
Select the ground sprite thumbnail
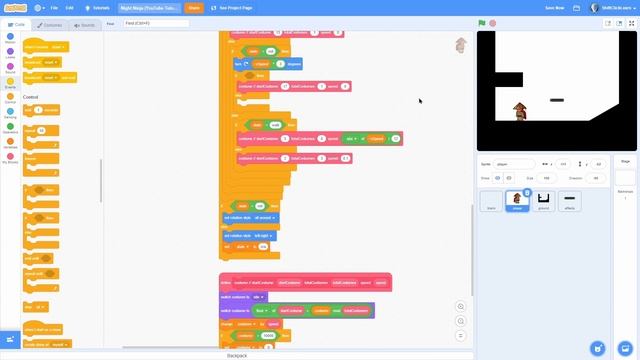coord(543,201)
